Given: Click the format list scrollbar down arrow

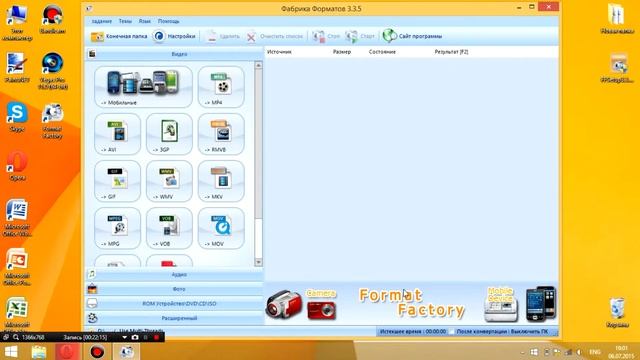Looking at the screenshot, I should [258, 262].
